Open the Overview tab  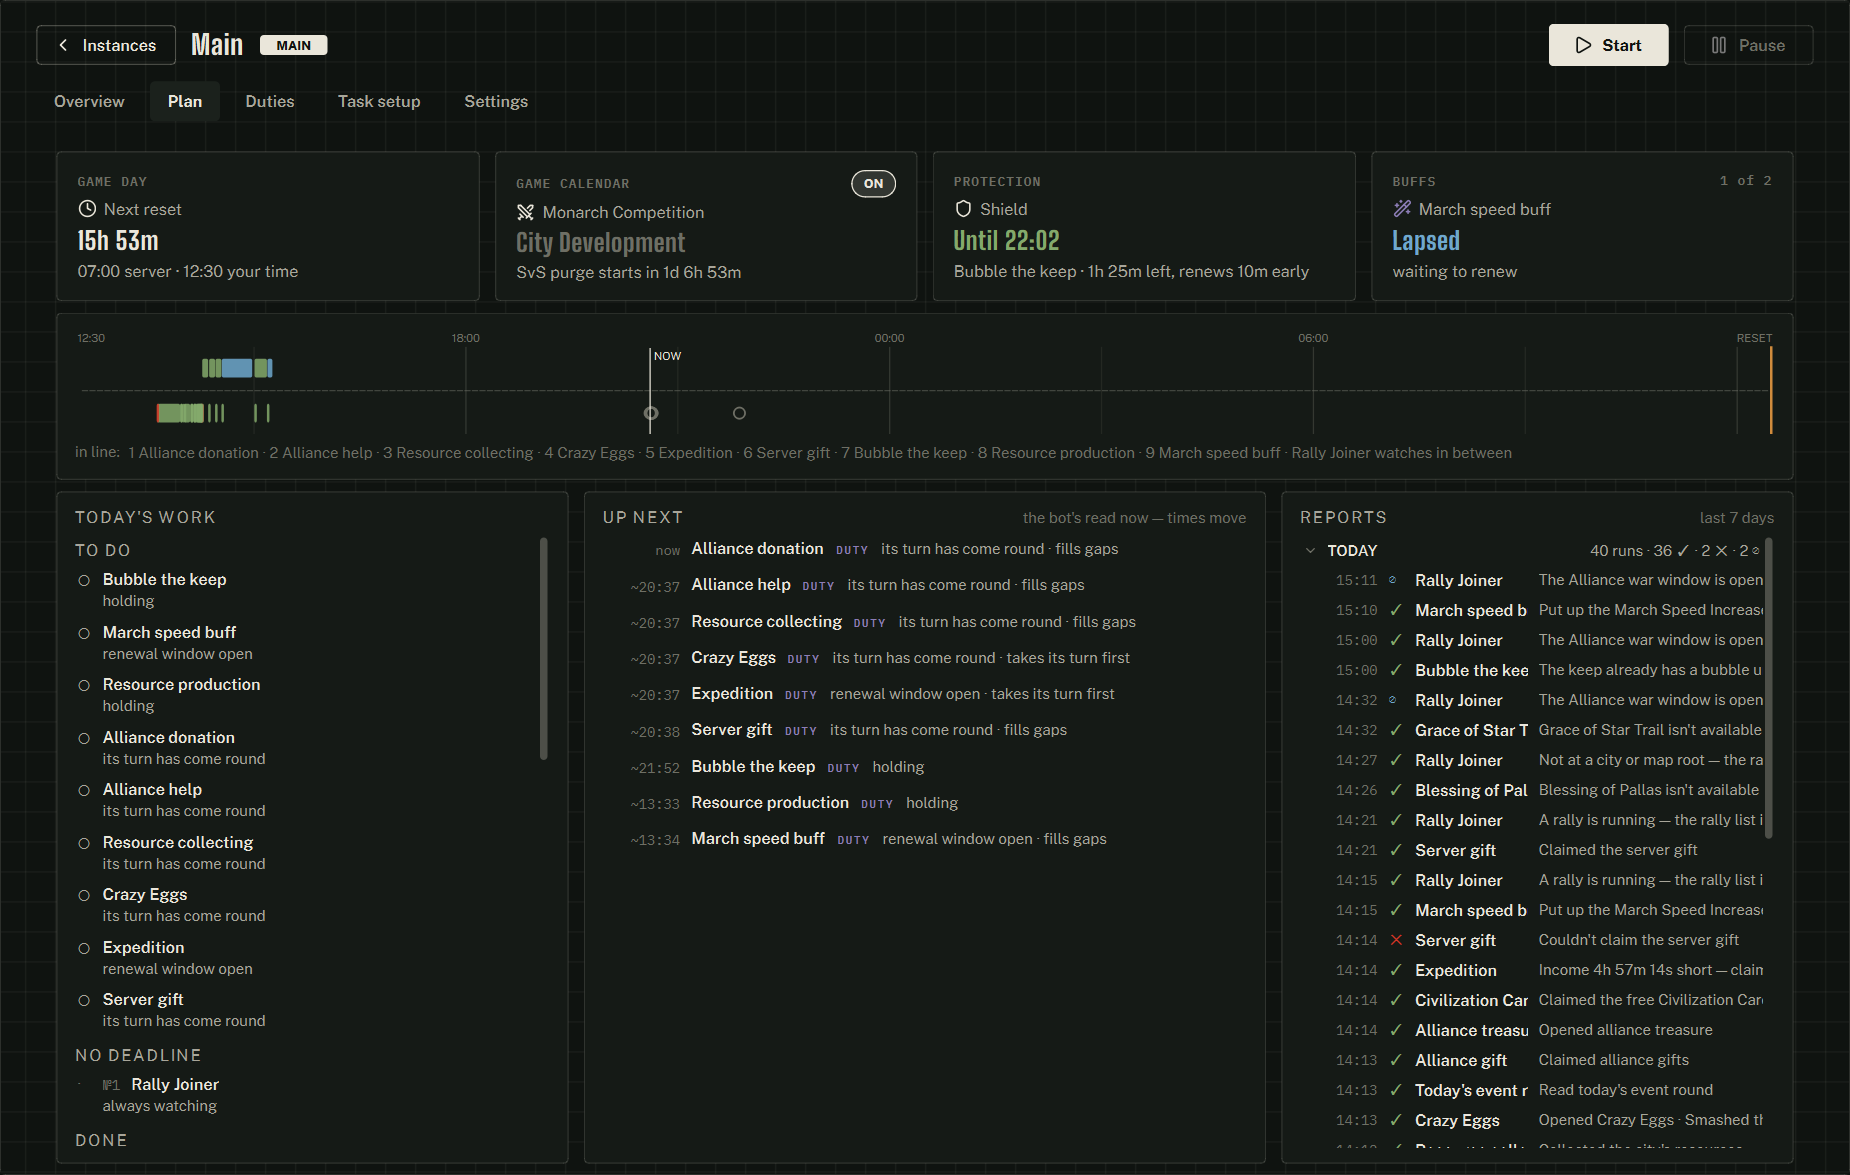pyautogui.click(x=89, y=101)
